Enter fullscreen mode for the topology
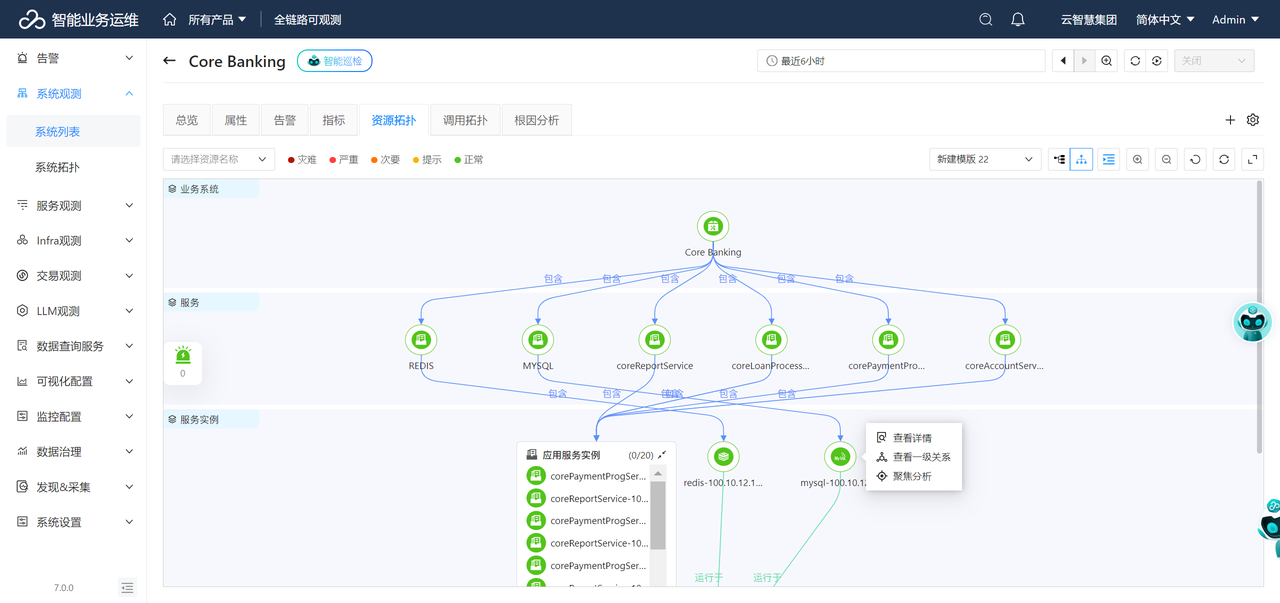Screen dimensions: 1280x603 (x=1252, y=159)
